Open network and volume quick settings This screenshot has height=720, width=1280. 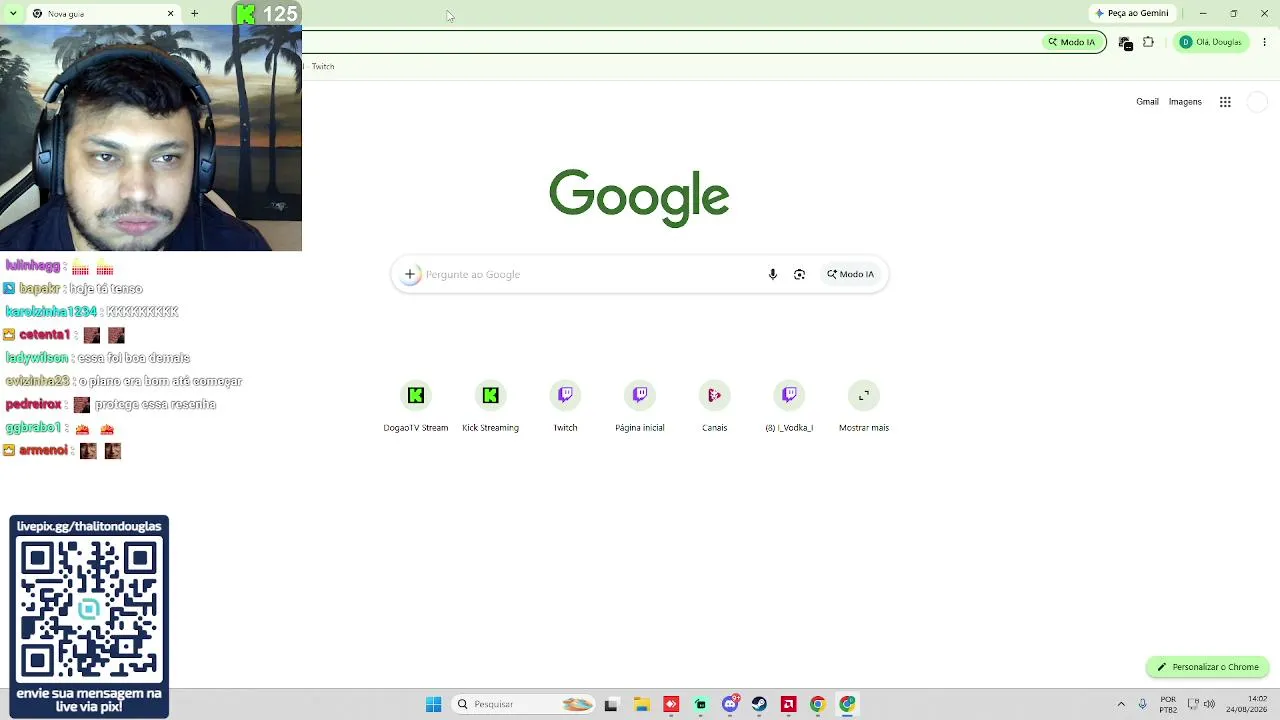click(x=1201, y=704)
